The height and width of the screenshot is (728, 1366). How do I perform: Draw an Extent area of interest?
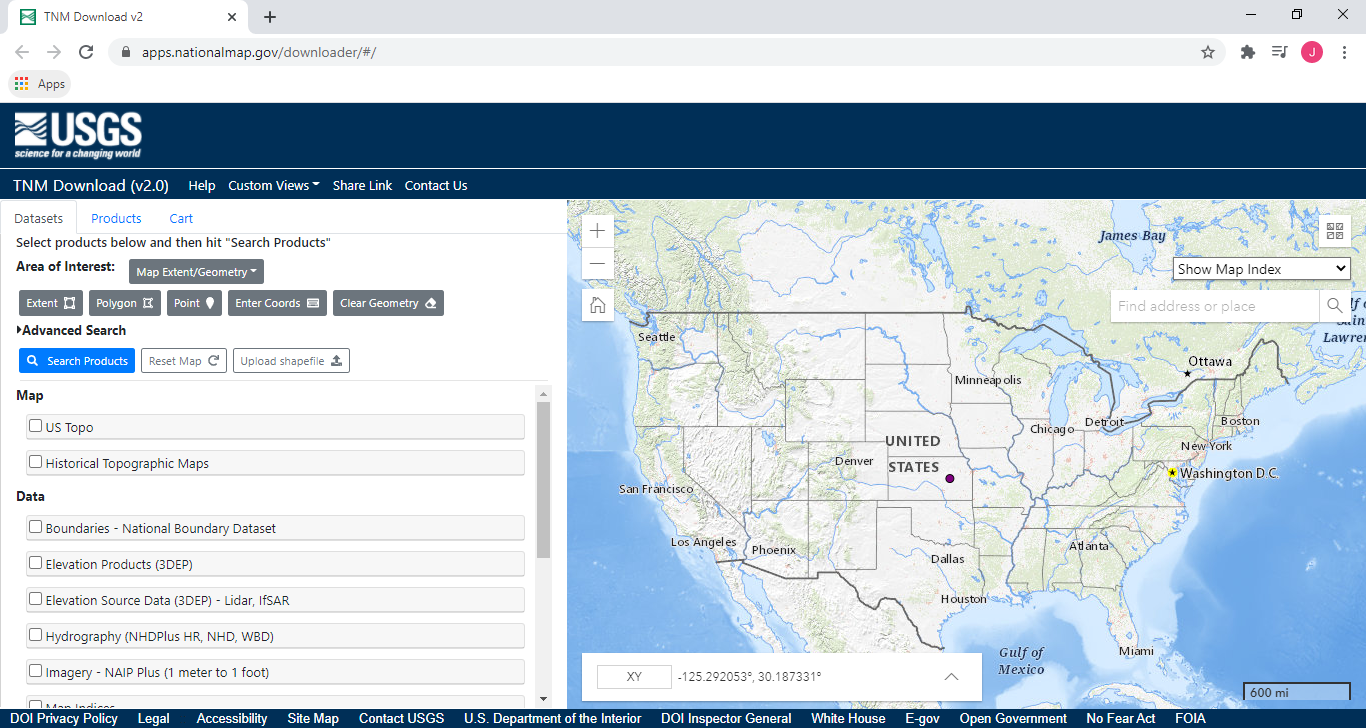pyautogui.click(x=51, y=303)
